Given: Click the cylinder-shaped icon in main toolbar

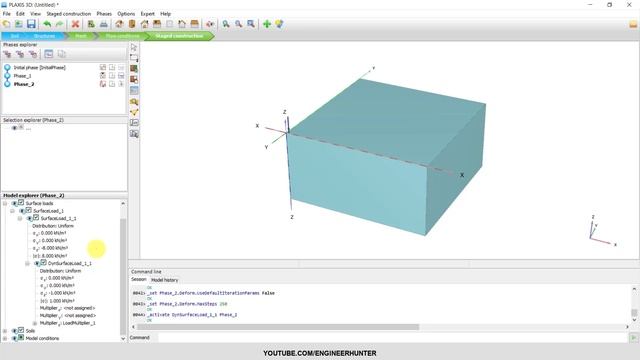Looking at the screenshot, I should (132, 24).
